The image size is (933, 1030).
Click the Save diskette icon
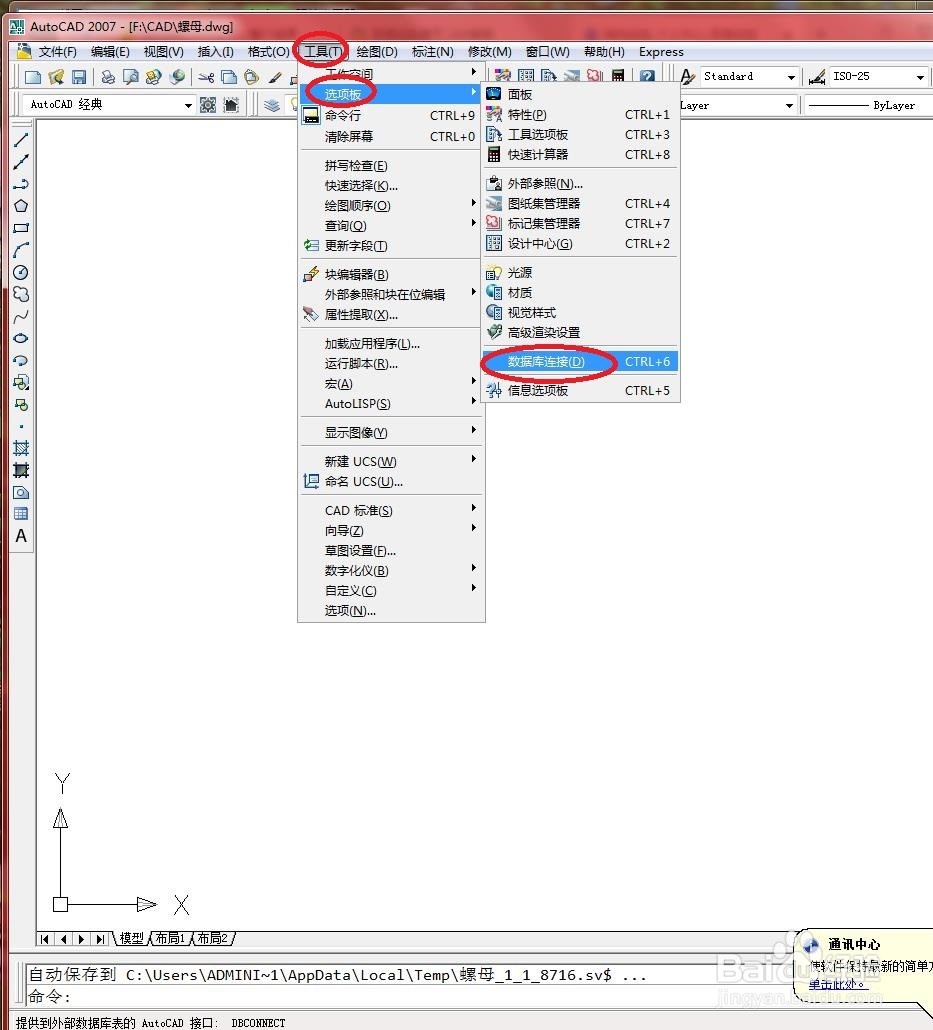(79, 78)
